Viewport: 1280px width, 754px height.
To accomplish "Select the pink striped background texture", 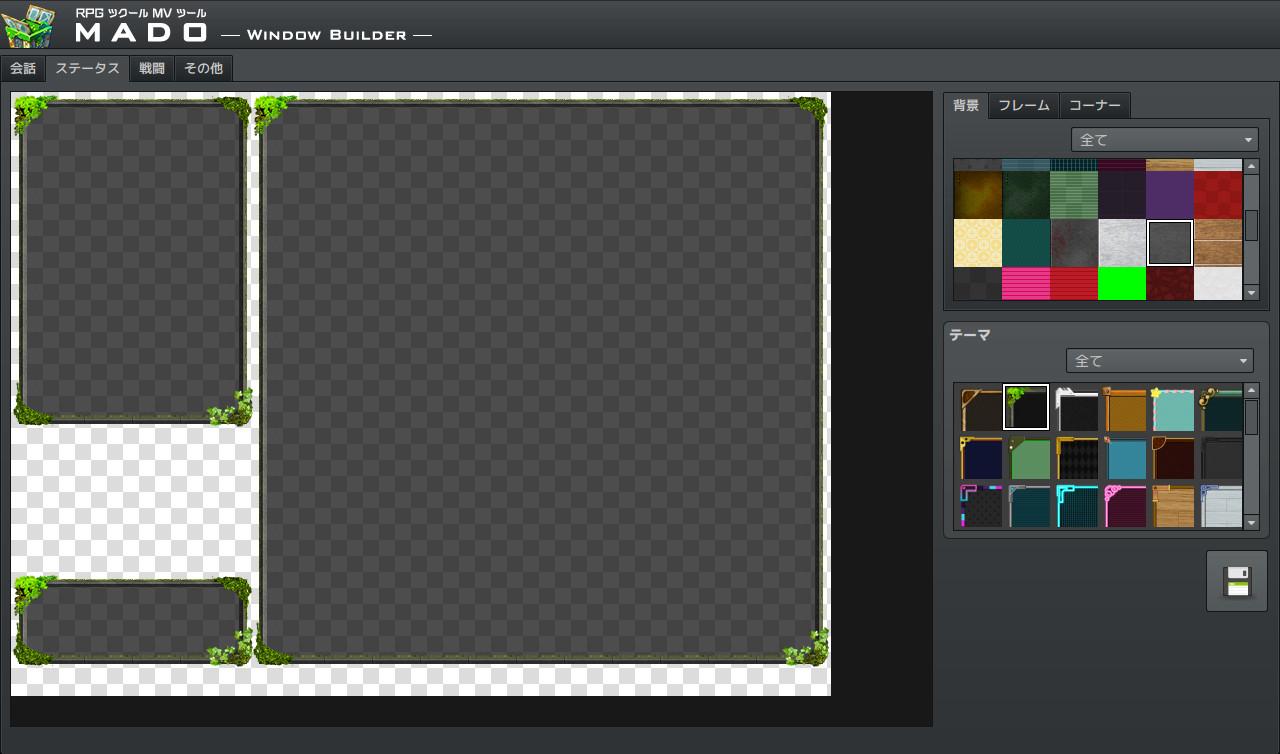I will pyautogui.click(x=1026, y=284).
